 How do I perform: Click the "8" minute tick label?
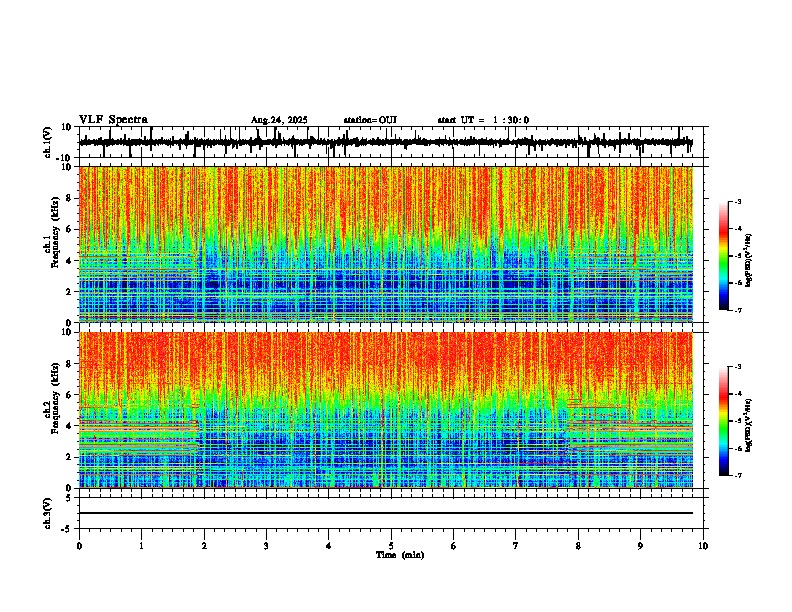click(x=578, y=546)
